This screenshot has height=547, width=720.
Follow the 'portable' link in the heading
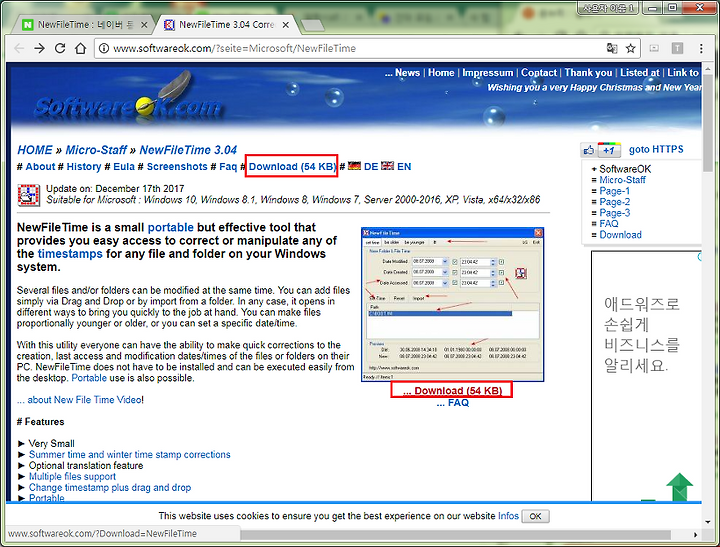(170, 227)
